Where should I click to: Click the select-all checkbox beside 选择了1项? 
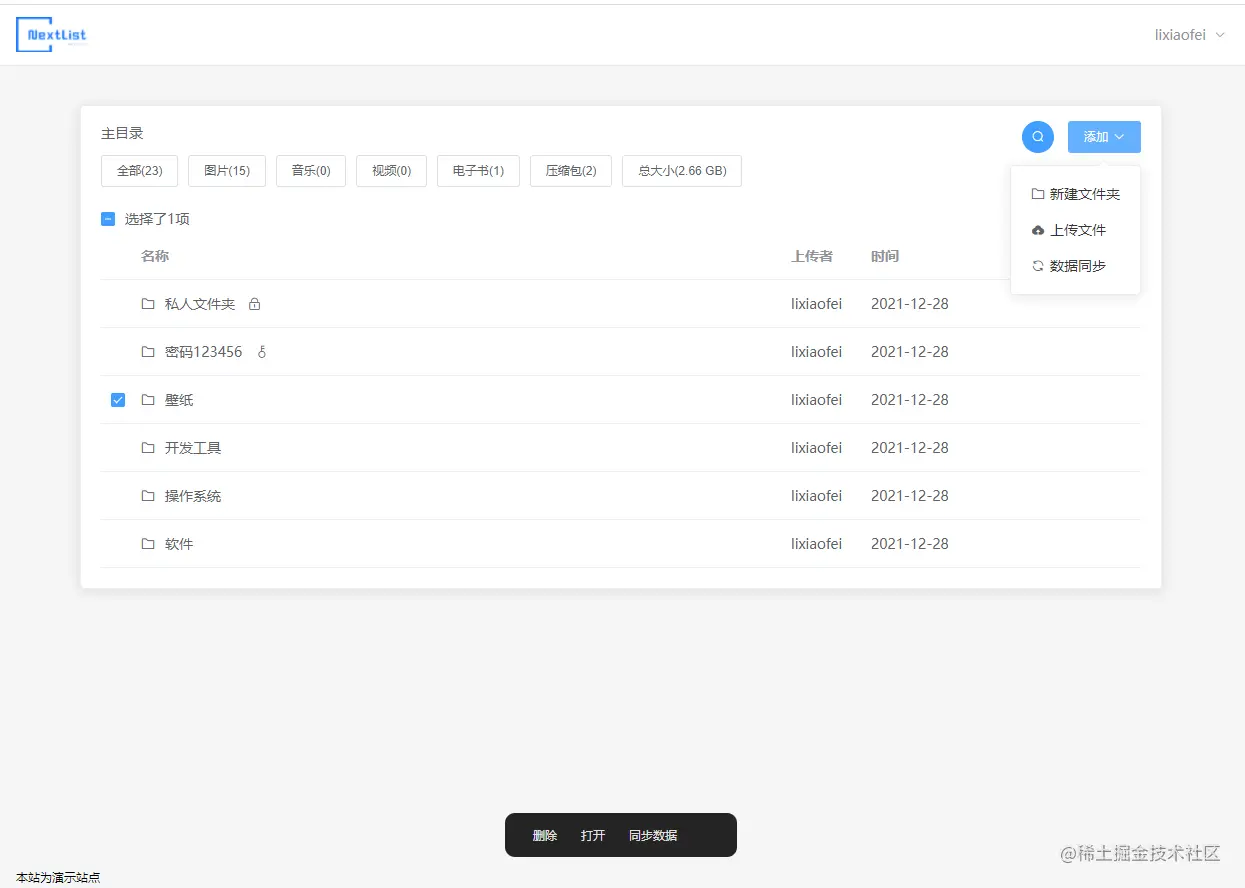coord(108,218)
